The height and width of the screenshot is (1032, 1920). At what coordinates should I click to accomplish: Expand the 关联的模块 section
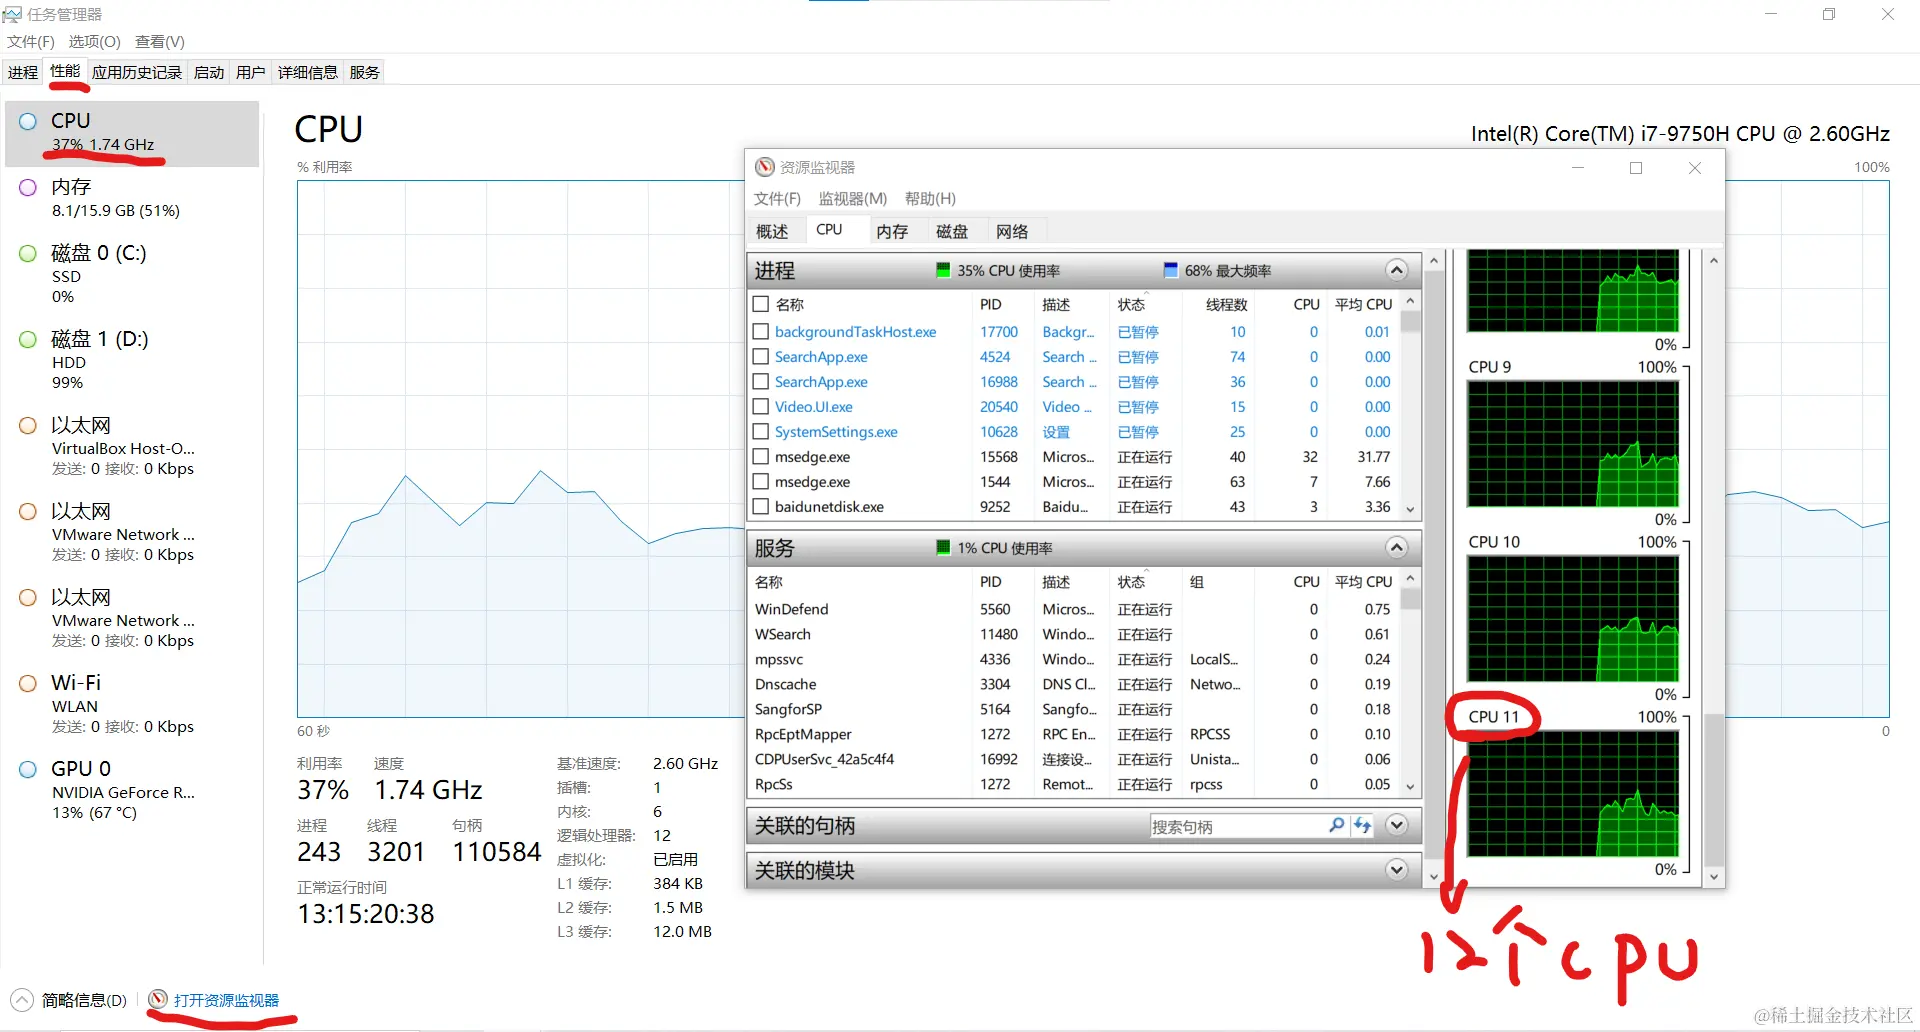[1397, 869]
